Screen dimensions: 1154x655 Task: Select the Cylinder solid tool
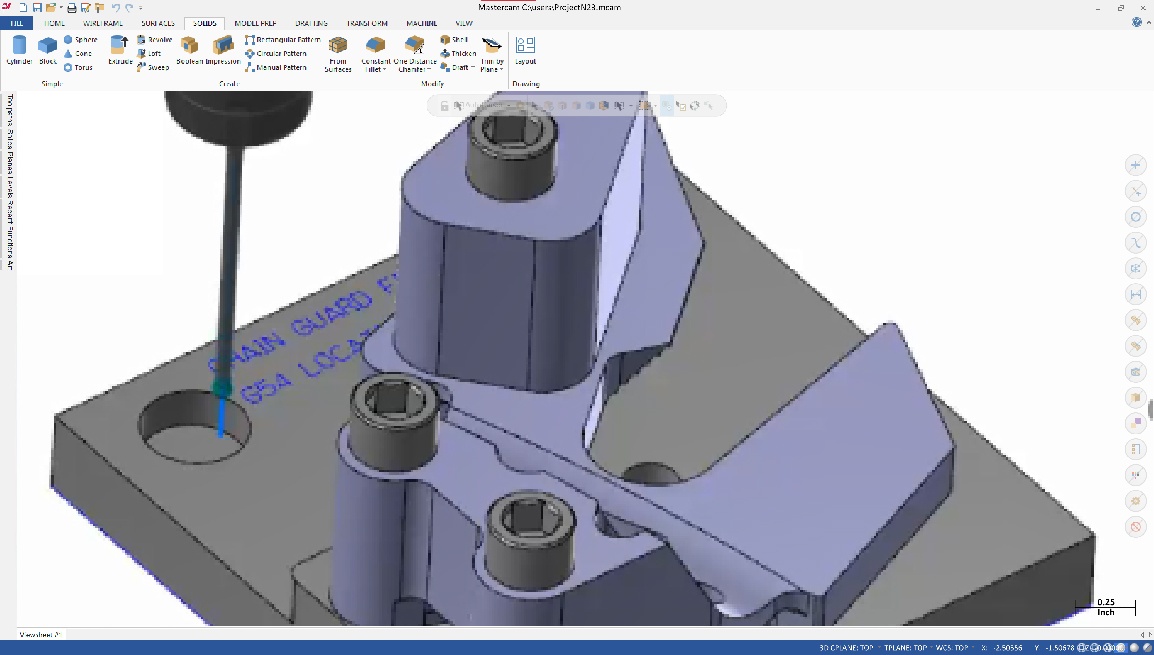click(19, 49)
